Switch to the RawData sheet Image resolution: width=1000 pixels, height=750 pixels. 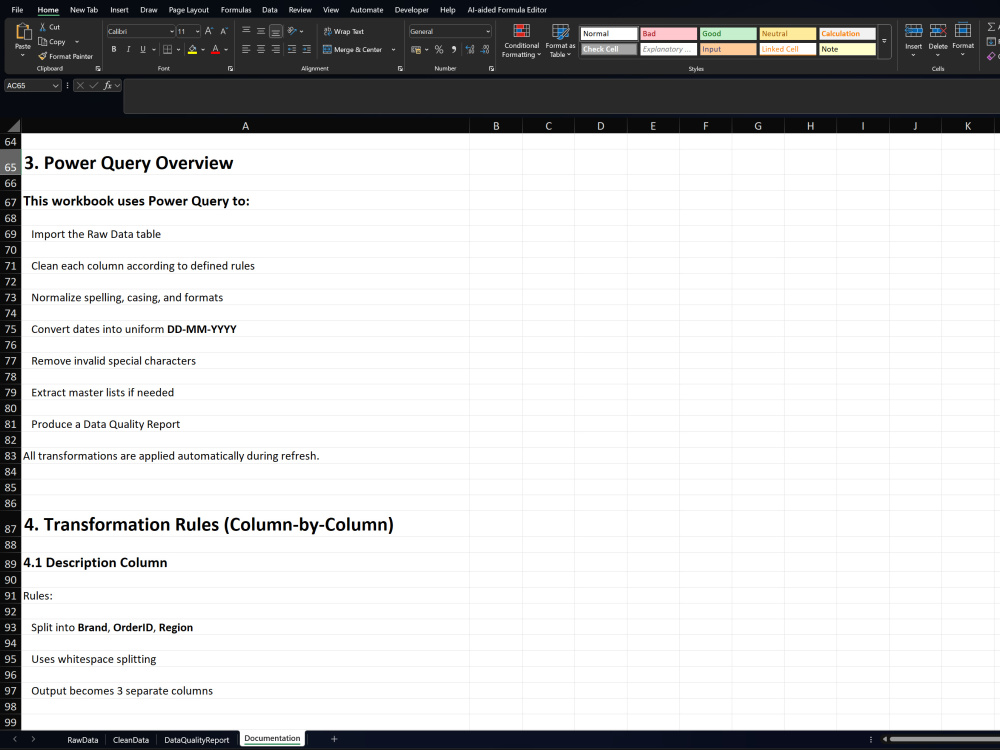click(x=83, y=740)
